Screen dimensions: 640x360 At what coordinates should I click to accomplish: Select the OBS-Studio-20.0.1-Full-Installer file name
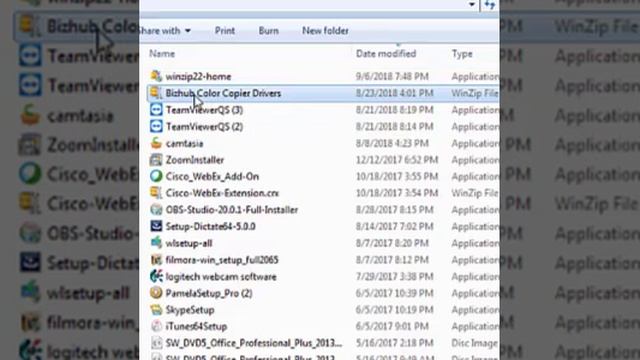(x=232, y=210)
